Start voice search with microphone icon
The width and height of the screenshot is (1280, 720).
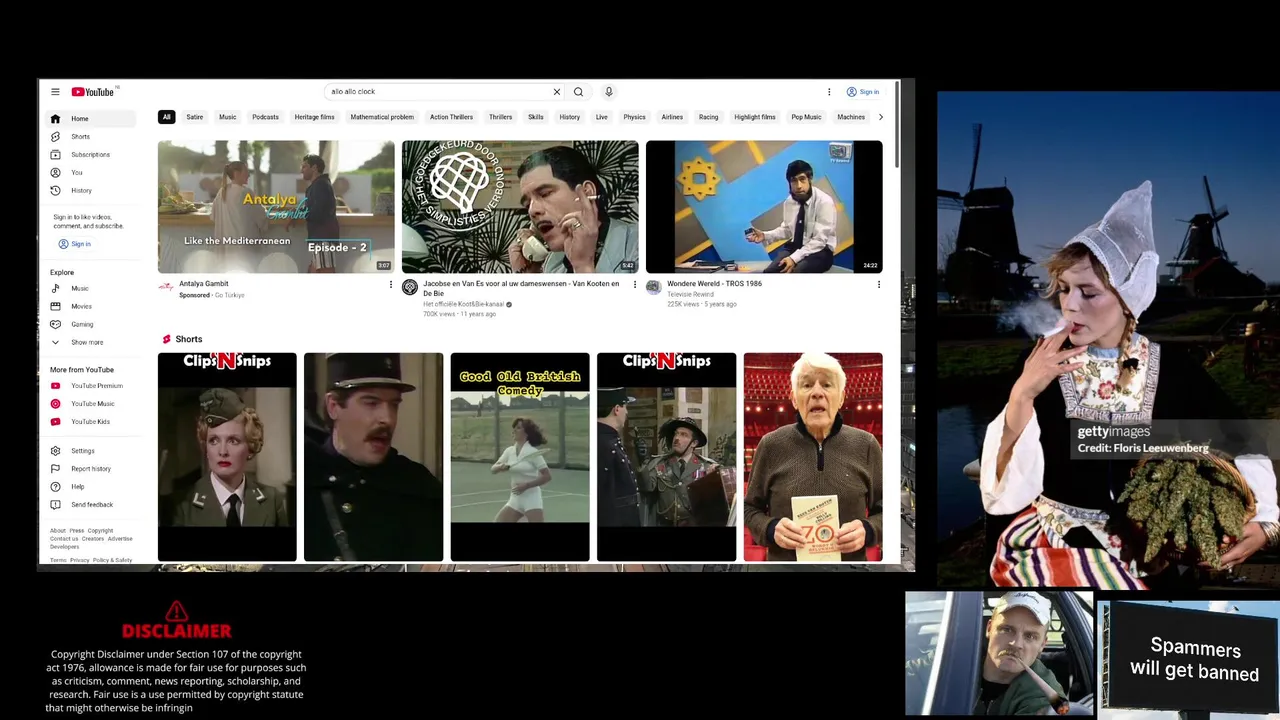coord(608,92)
